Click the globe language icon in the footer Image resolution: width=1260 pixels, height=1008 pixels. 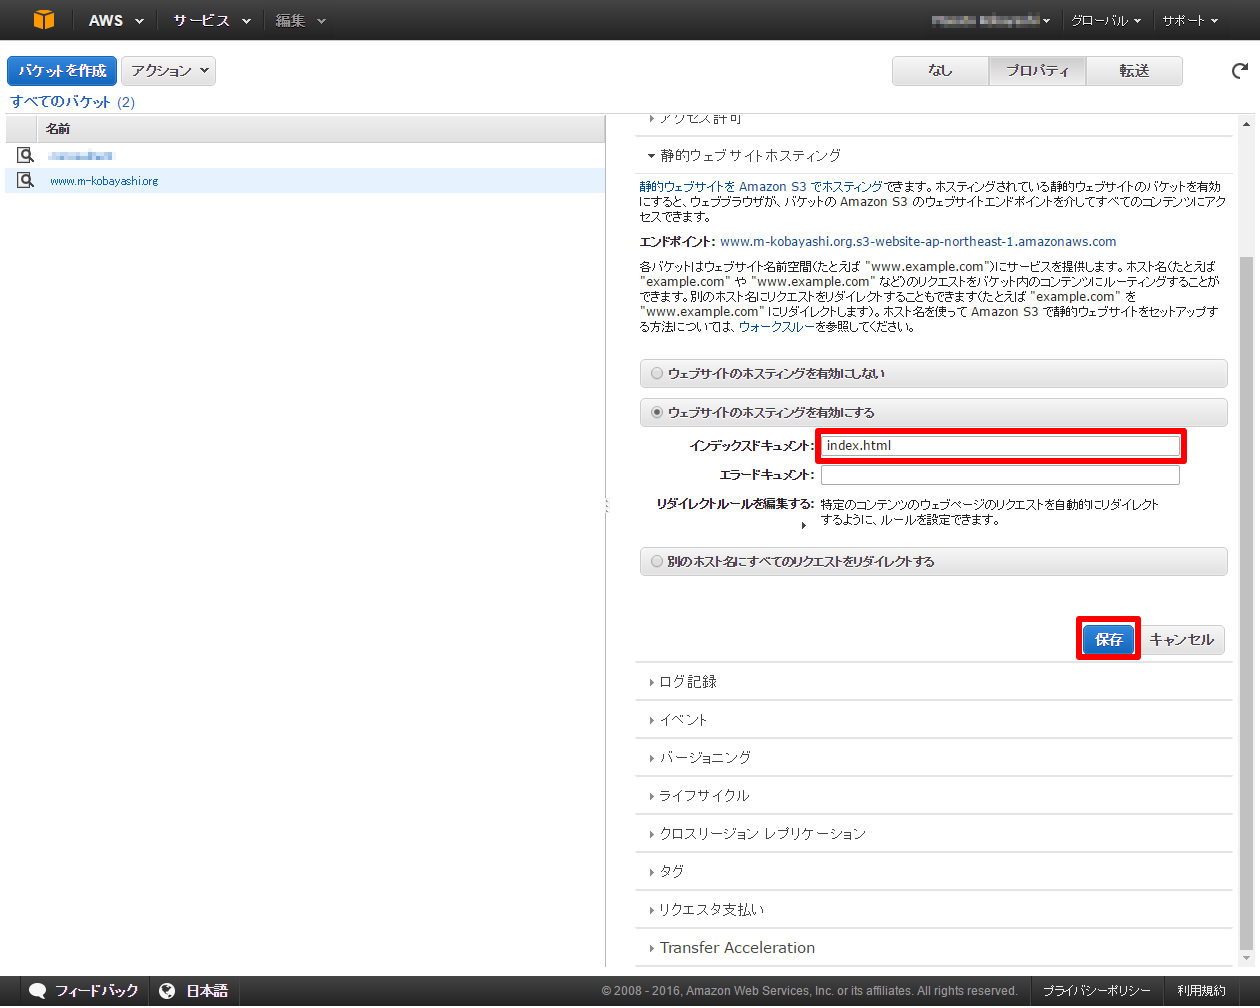coord(168,991)
